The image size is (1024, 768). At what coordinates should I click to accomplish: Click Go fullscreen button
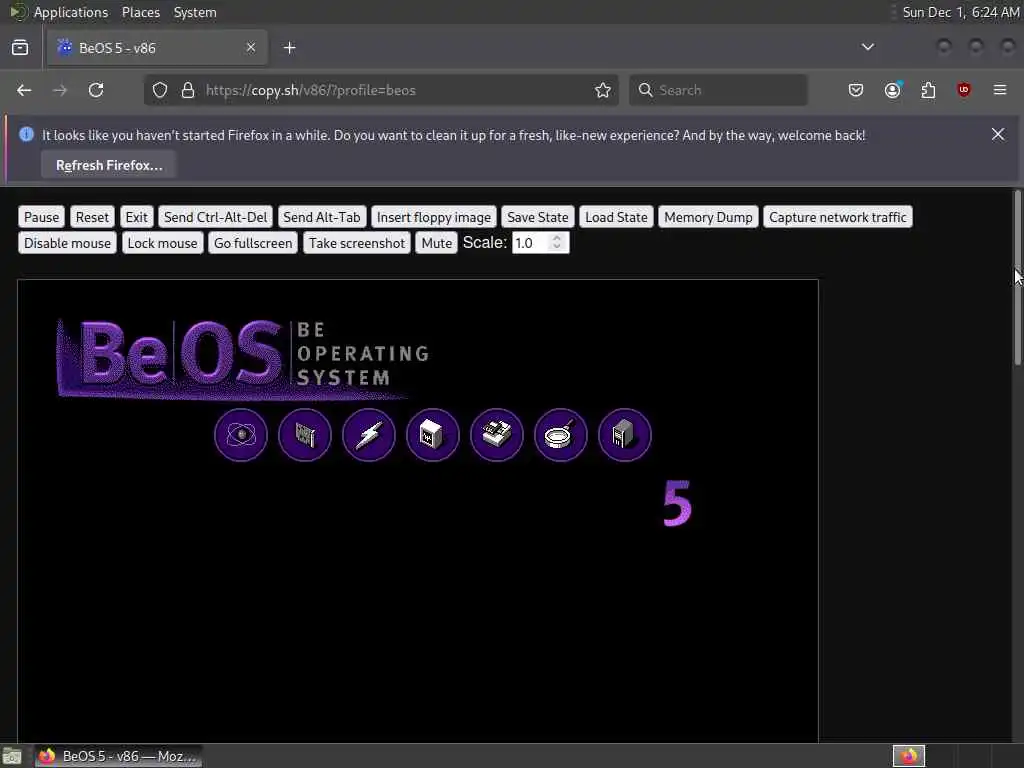(x=253, y=243)
